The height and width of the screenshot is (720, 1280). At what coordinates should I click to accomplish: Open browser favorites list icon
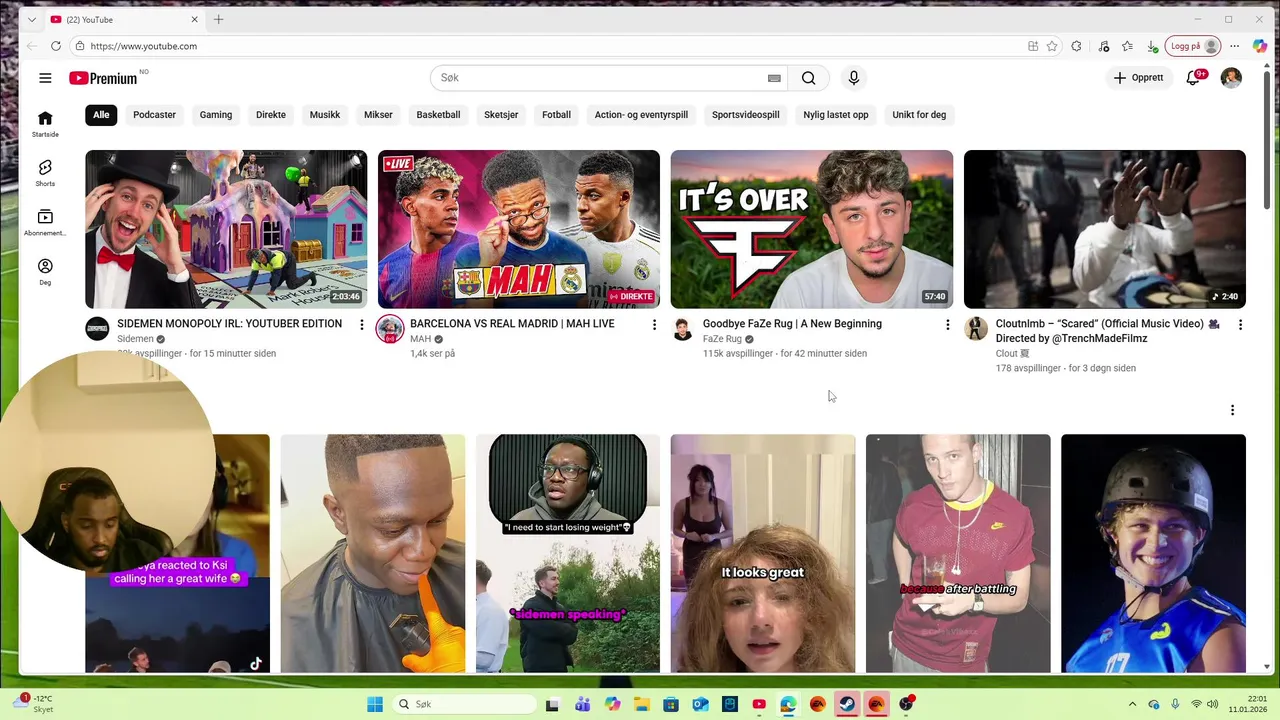(x=1127, y=46)
